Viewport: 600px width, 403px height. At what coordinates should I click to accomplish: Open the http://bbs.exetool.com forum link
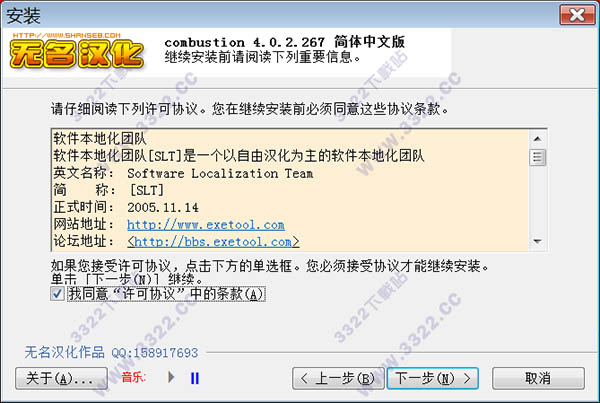(x=214, y=242)
